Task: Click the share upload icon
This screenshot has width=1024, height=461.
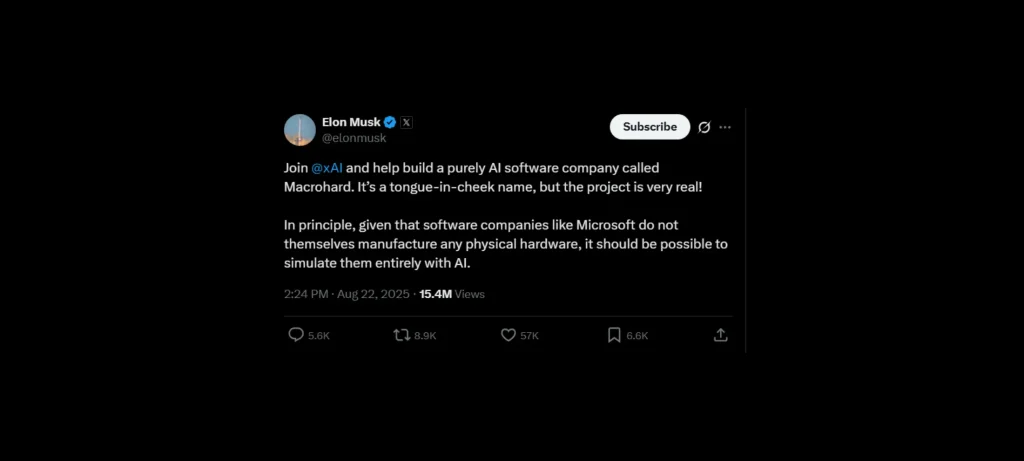Action: 720,335
